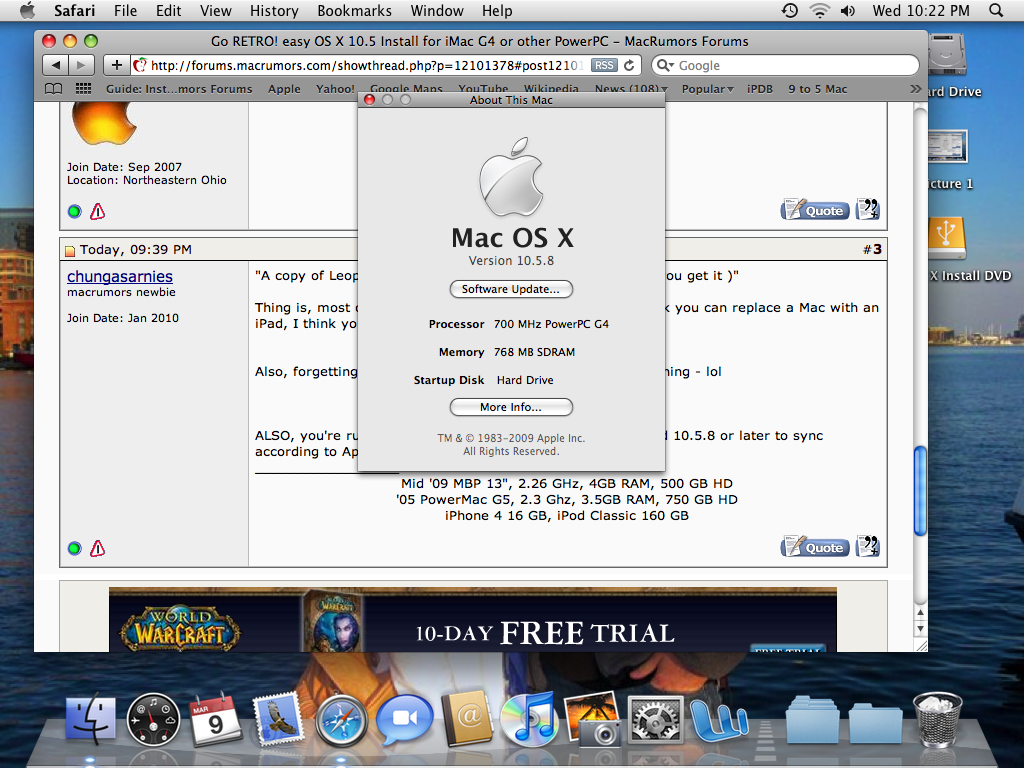Open the first folder stack in the Dock
This screenshot has height=768, width=1024.
[x=812, y=721]
